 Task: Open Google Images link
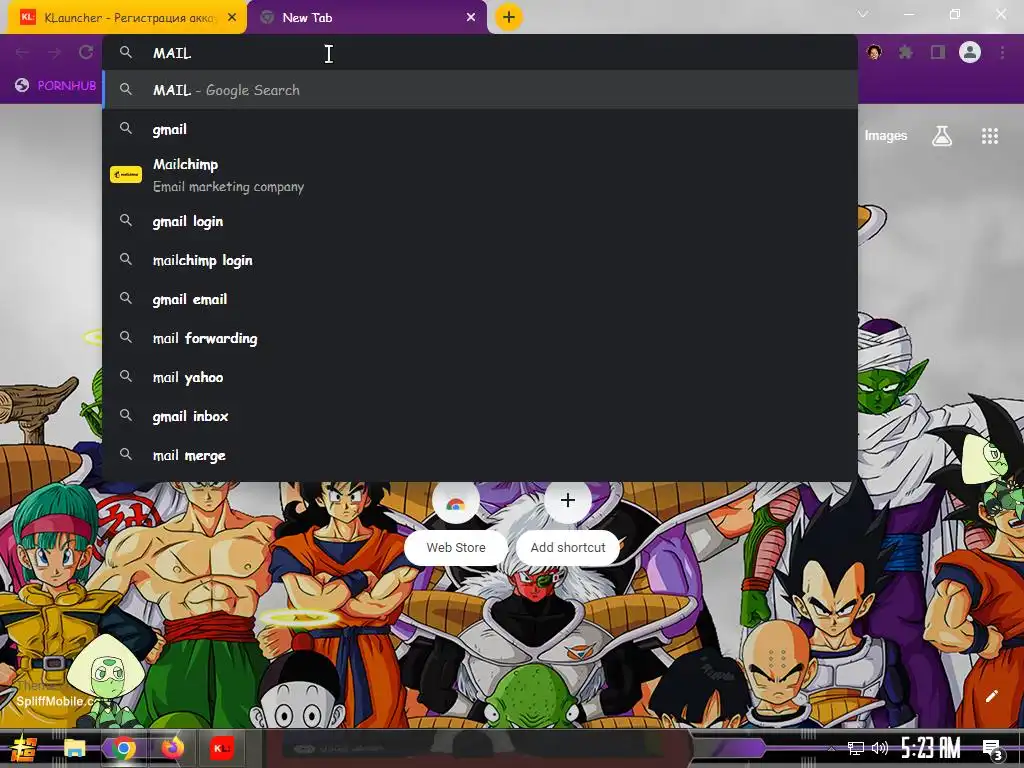pos(886,135)
